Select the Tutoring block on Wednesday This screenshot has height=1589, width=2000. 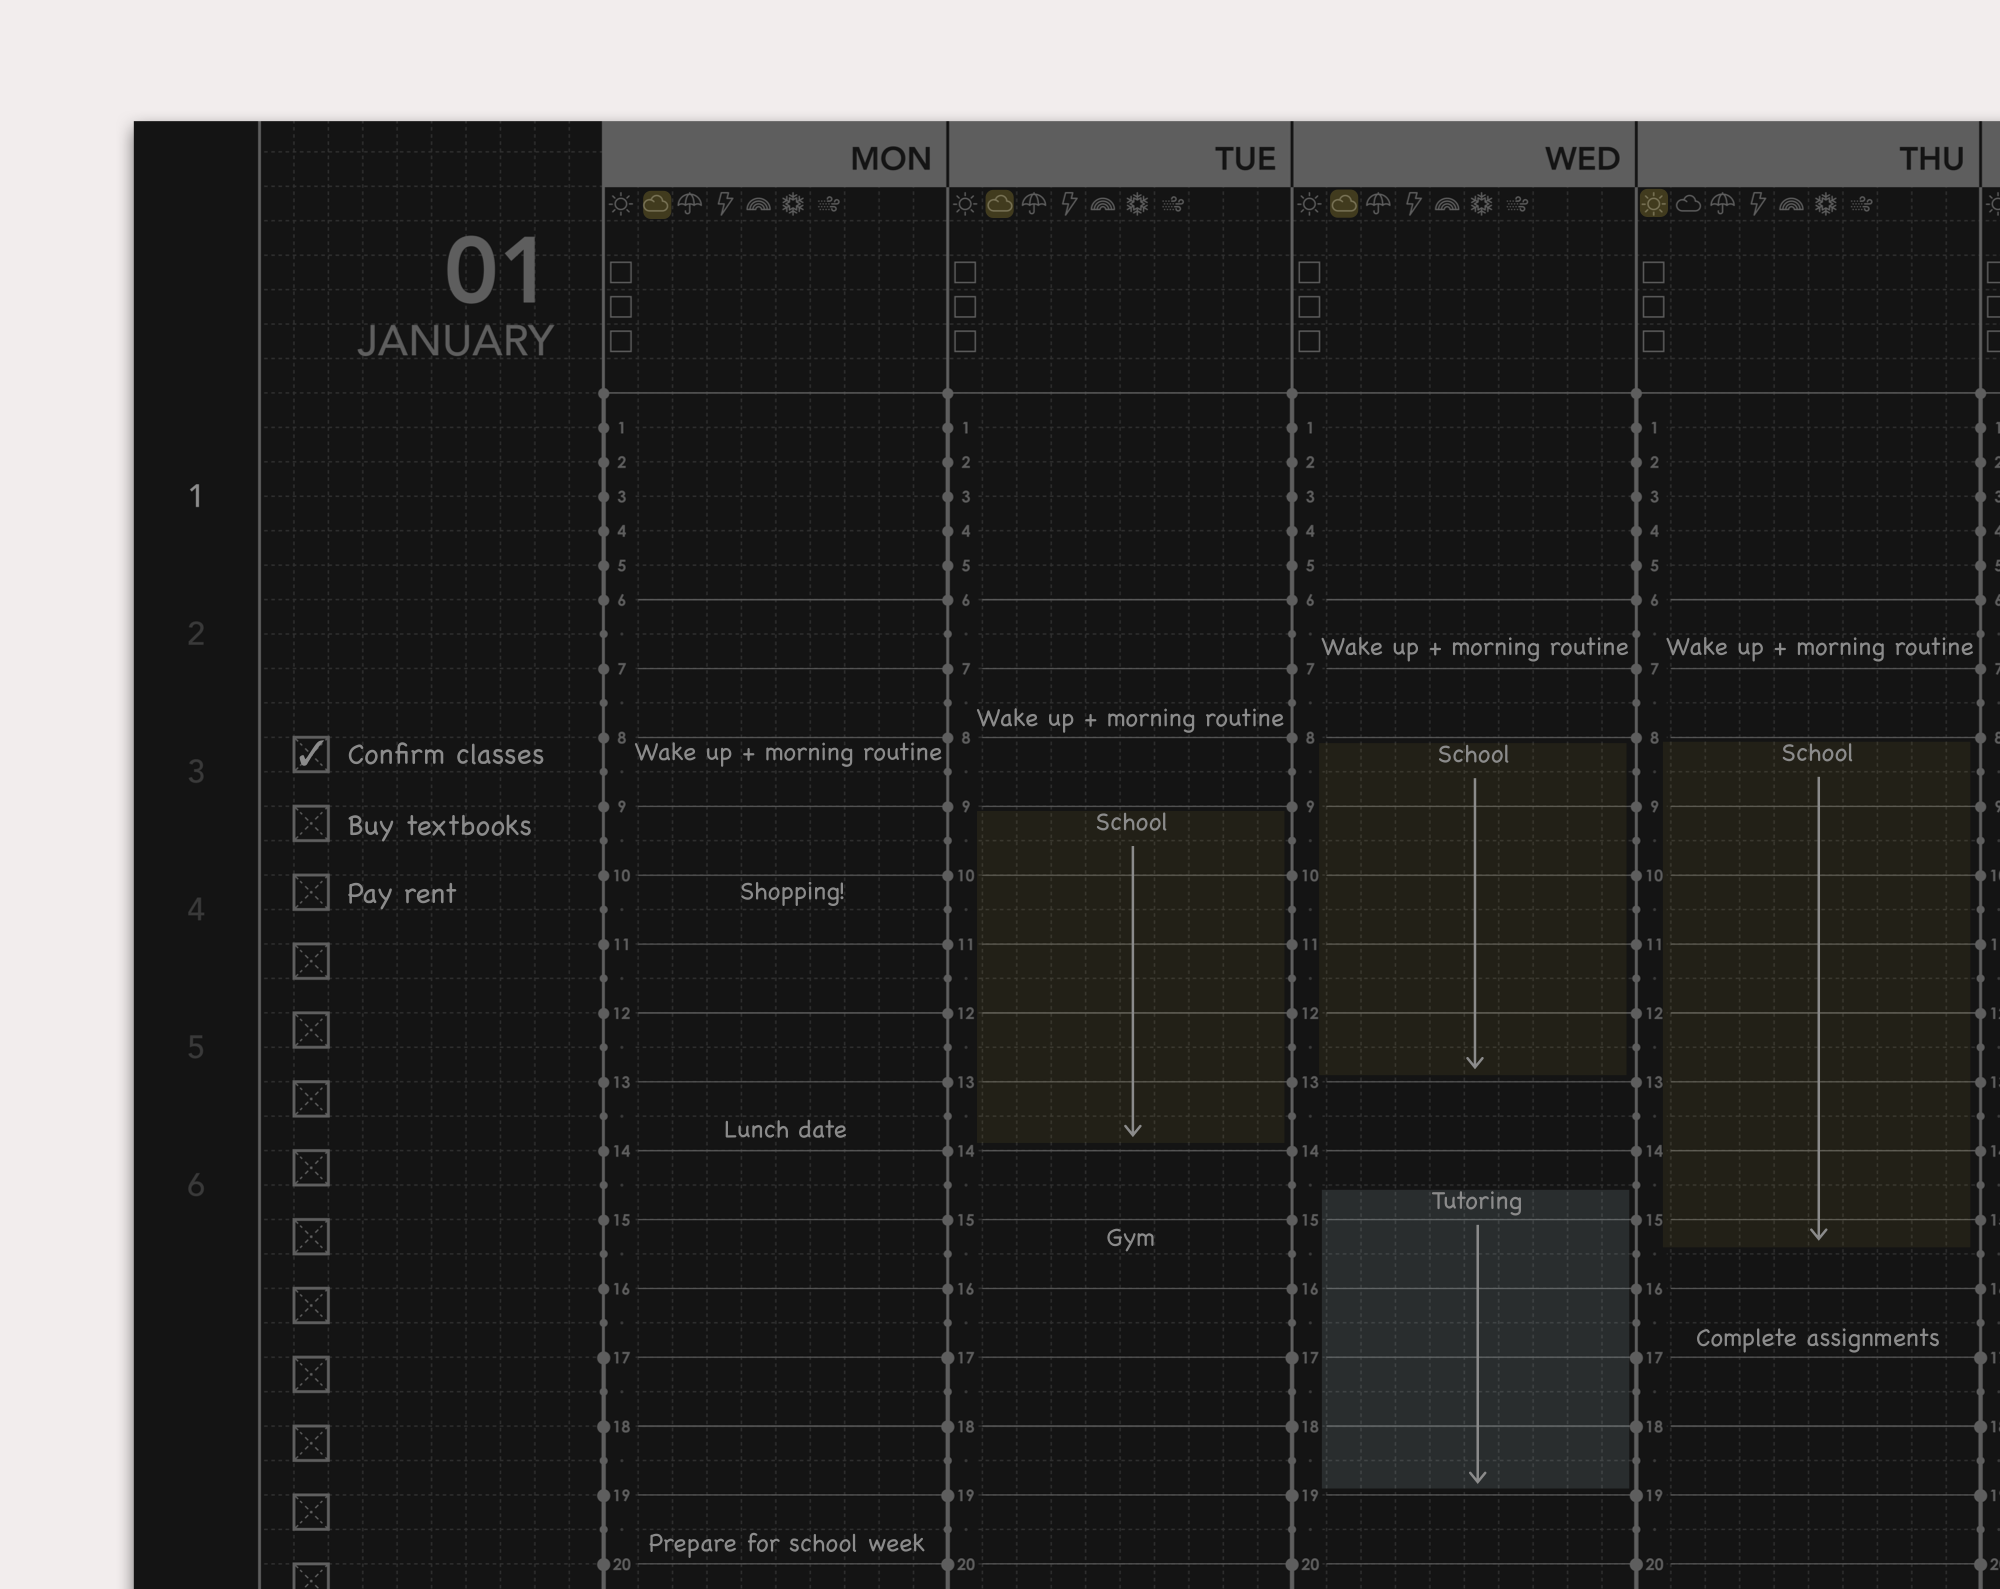point(1476,1338)
